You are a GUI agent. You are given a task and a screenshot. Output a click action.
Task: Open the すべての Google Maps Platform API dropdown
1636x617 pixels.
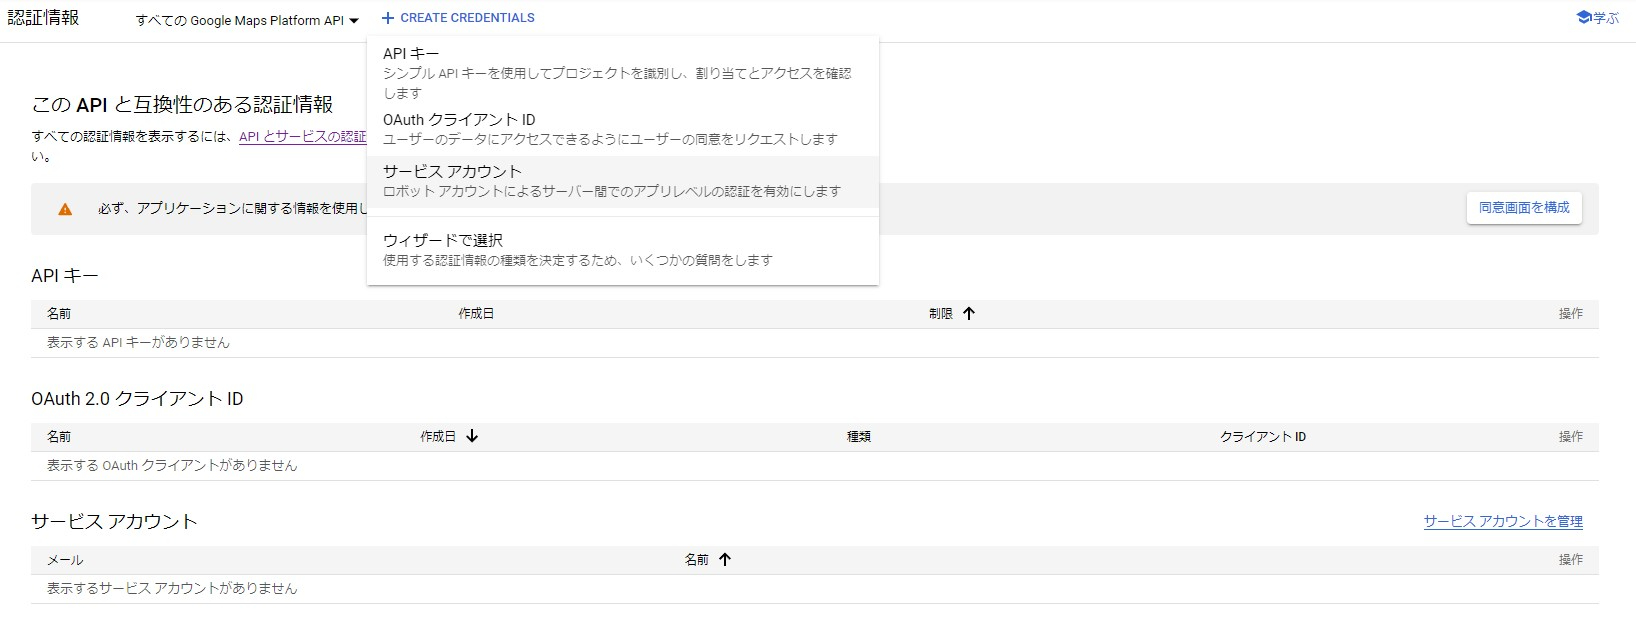click(x=247, y=20)
